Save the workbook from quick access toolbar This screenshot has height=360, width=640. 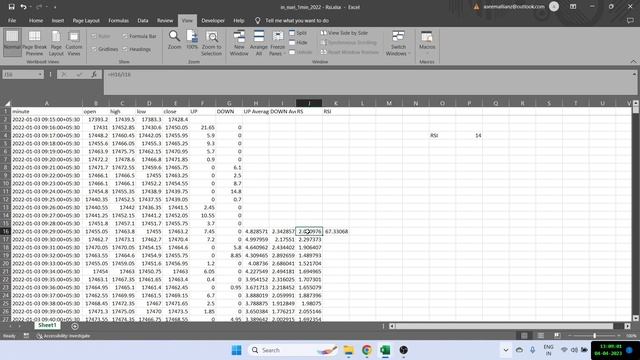pyautogui.click(x=11, y=7)
